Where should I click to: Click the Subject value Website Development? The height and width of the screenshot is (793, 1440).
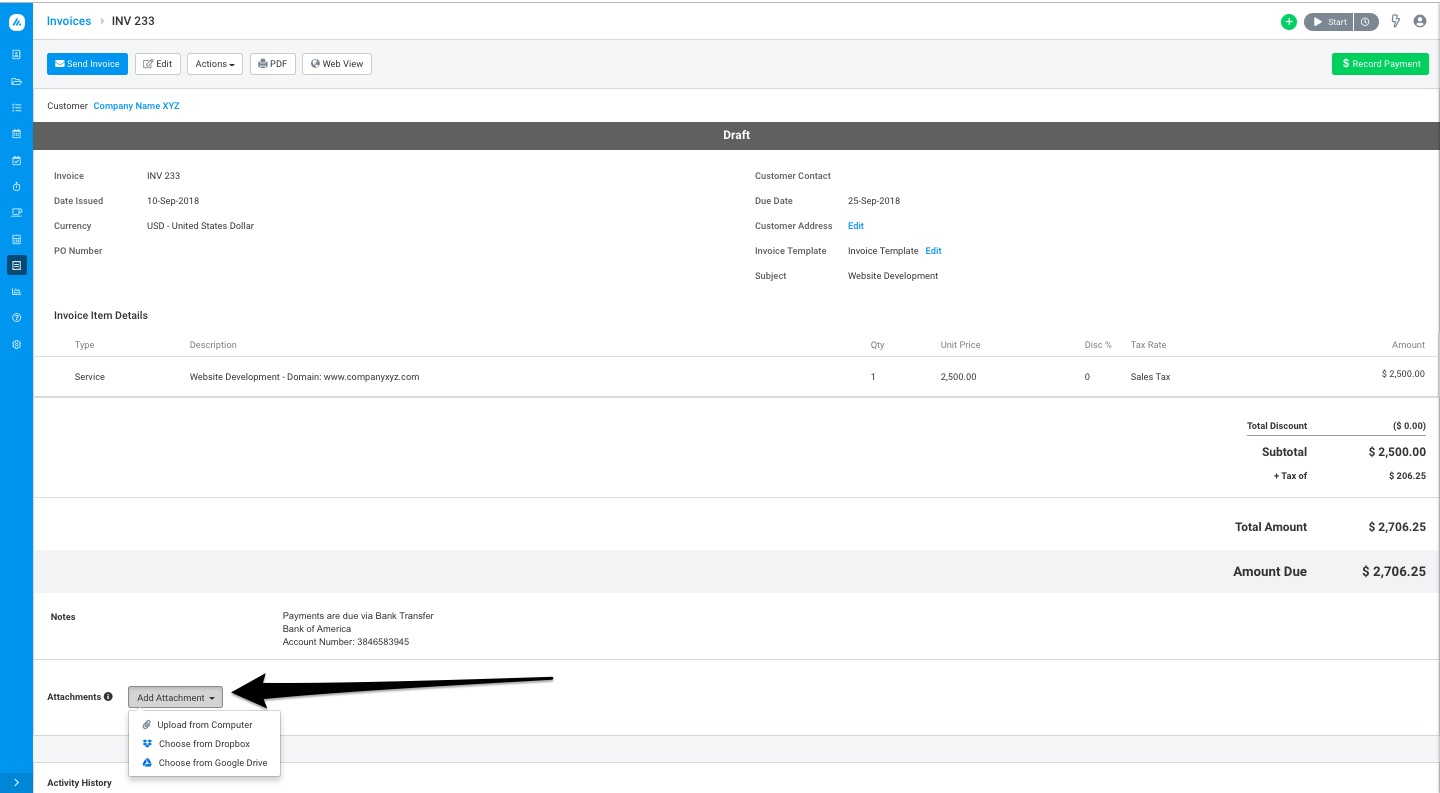click(893, 276)
